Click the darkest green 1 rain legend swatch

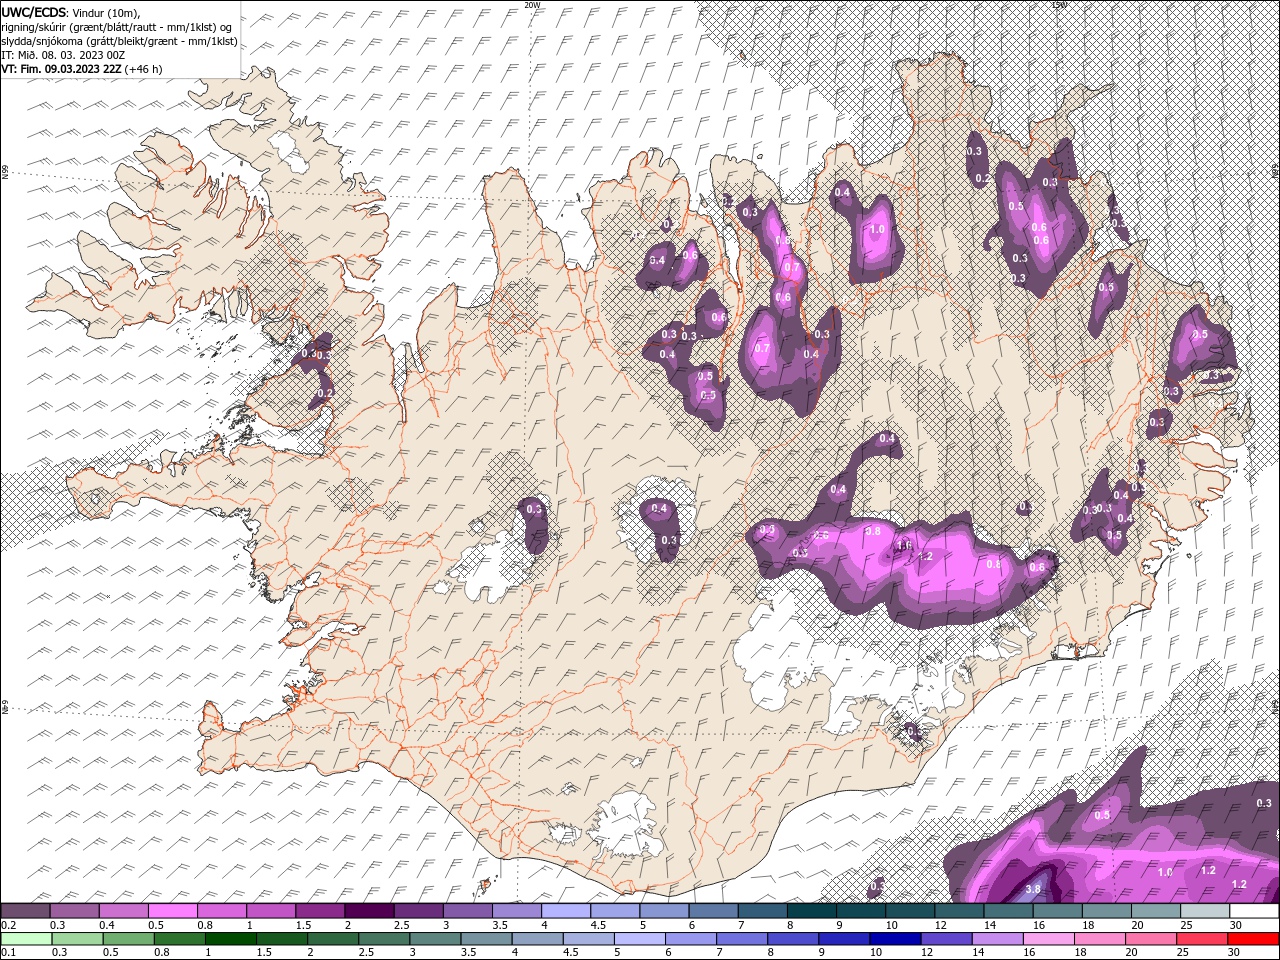[230, 939]
